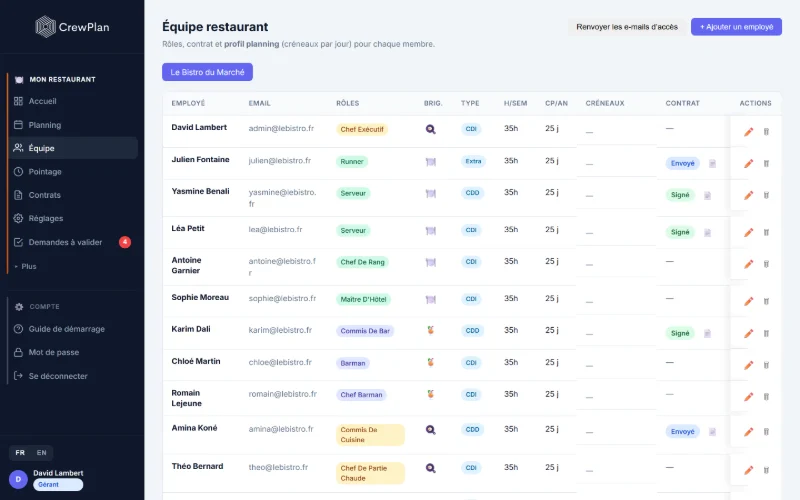
Task: Open Amina Koné's contract document icon
Action: 712,432
